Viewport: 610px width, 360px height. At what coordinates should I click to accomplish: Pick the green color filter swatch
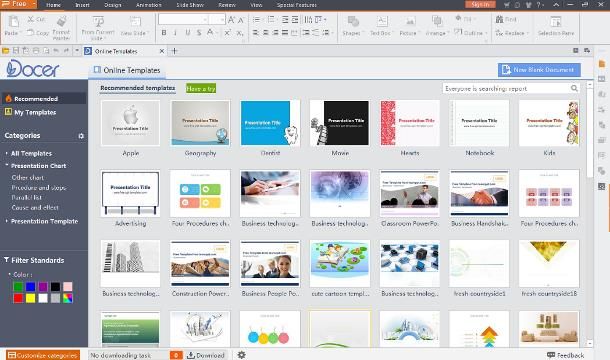18,287
